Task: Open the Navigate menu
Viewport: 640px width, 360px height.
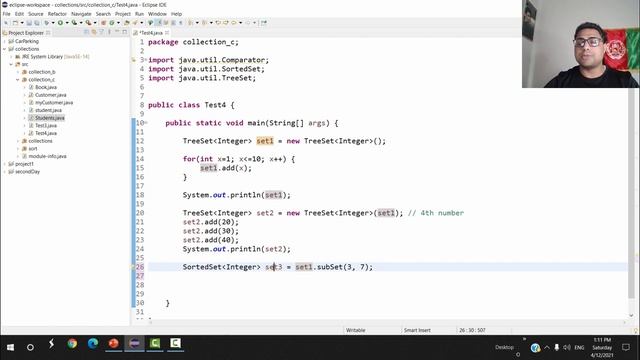Action: [81, 14]
